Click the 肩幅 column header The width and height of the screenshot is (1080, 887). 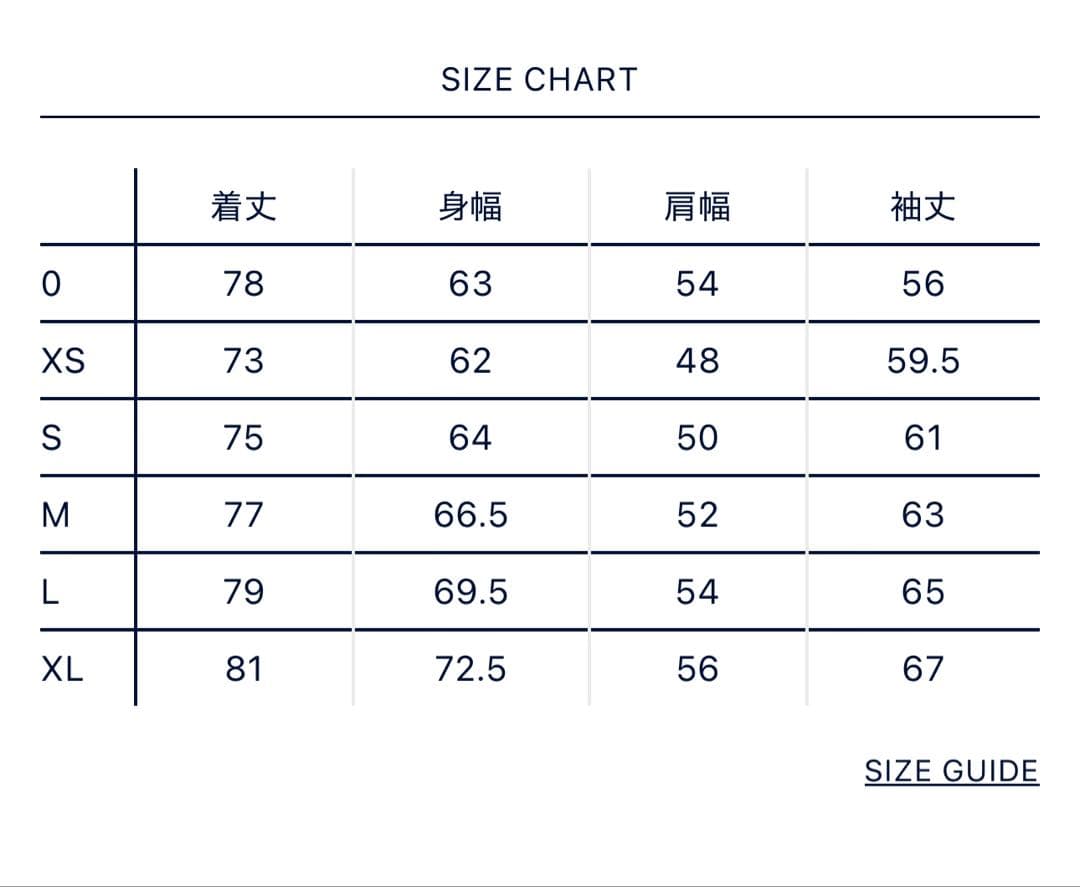click(697, 207)
